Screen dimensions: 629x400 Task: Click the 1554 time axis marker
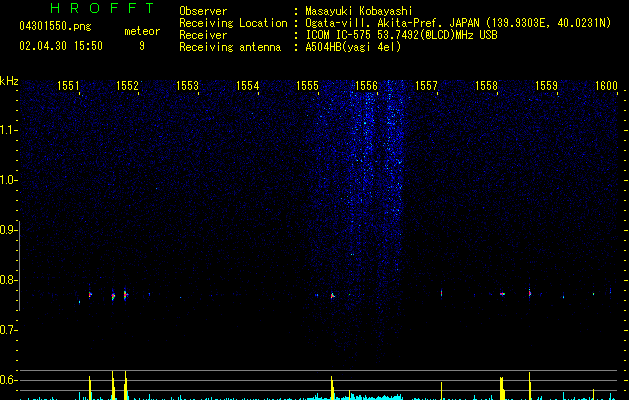coord(248,86)
